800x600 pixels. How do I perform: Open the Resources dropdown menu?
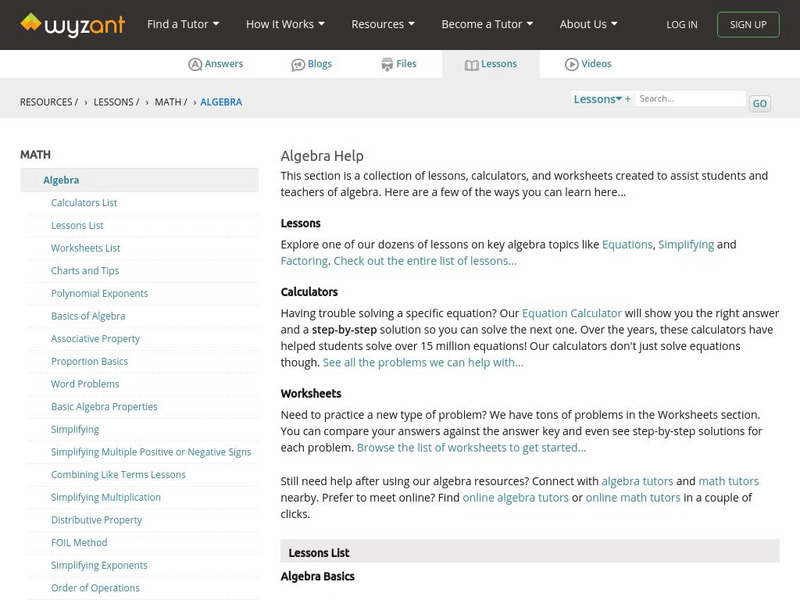pyautogui.click(x=384, y=24)
